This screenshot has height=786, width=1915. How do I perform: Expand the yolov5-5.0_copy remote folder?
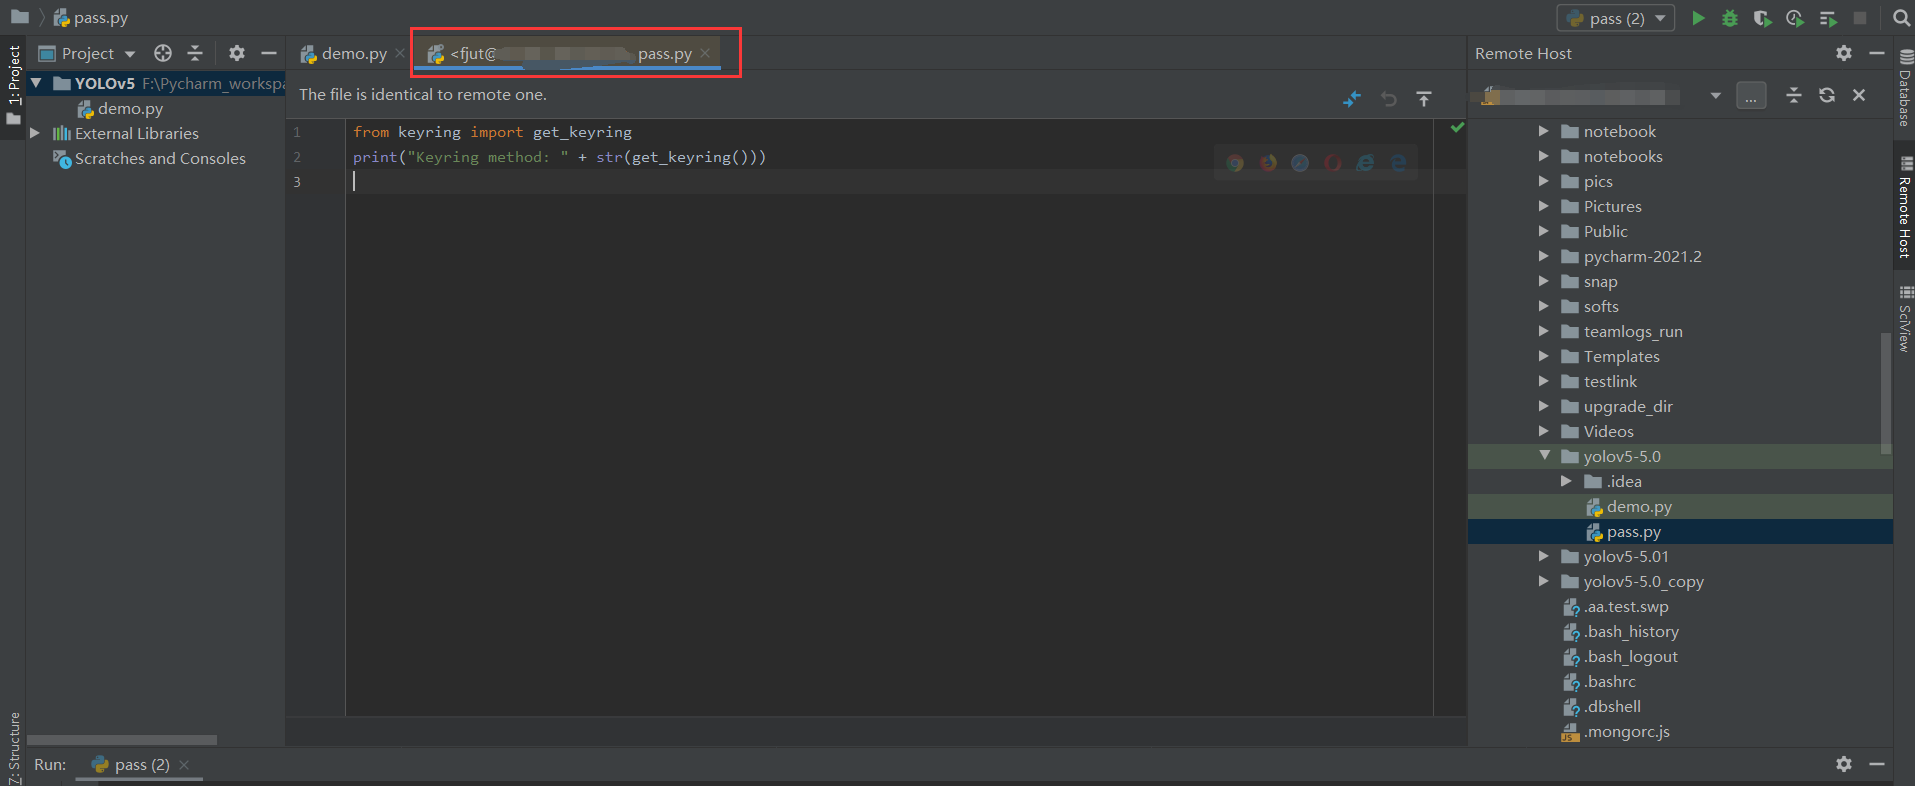[1543, 581]
